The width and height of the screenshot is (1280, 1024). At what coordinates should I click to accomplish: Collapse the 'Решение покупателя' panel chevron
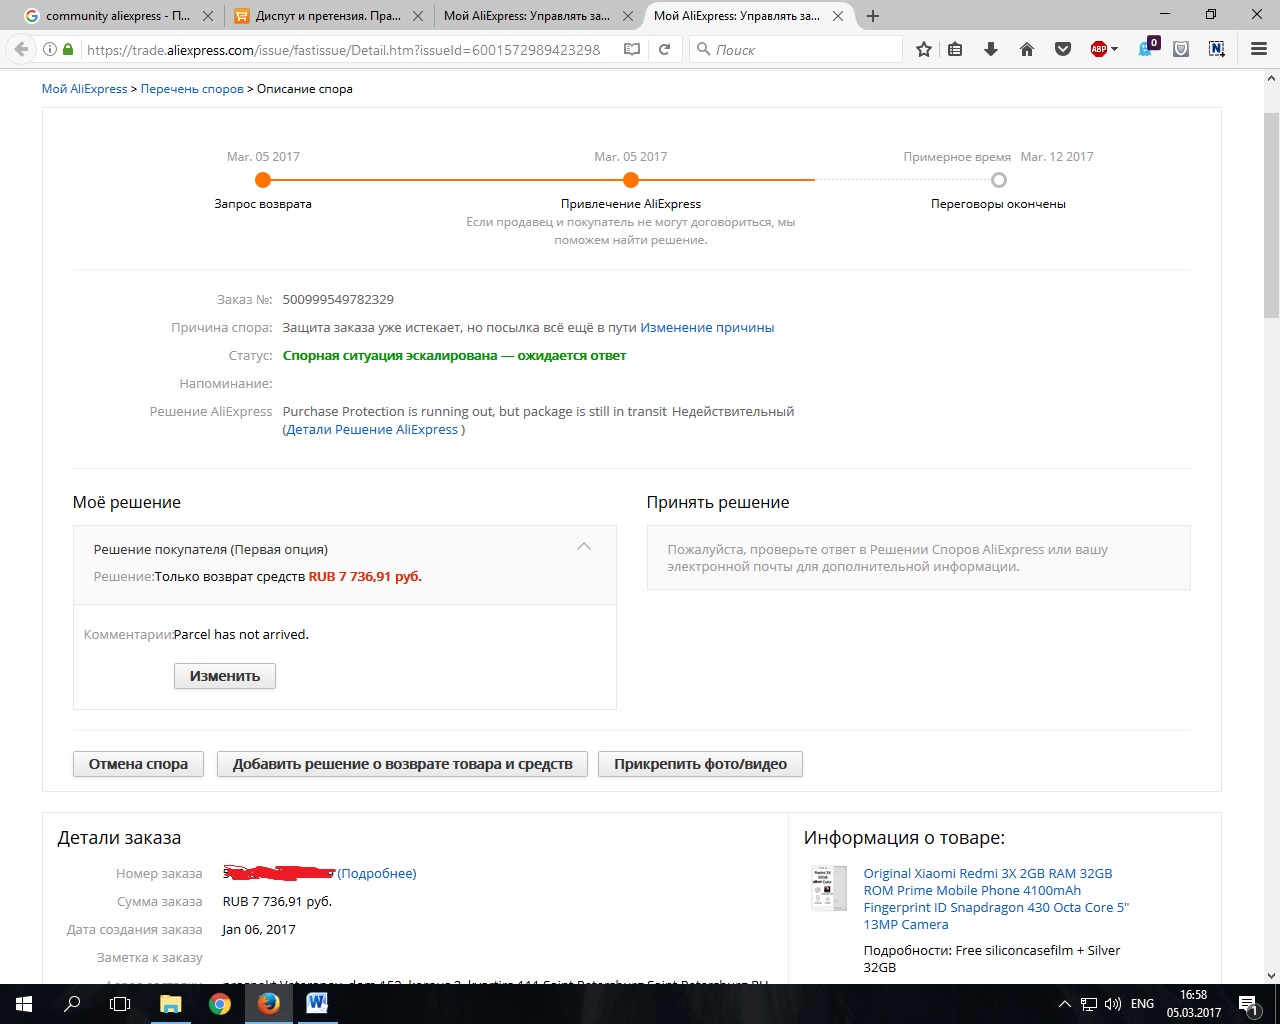584,546
